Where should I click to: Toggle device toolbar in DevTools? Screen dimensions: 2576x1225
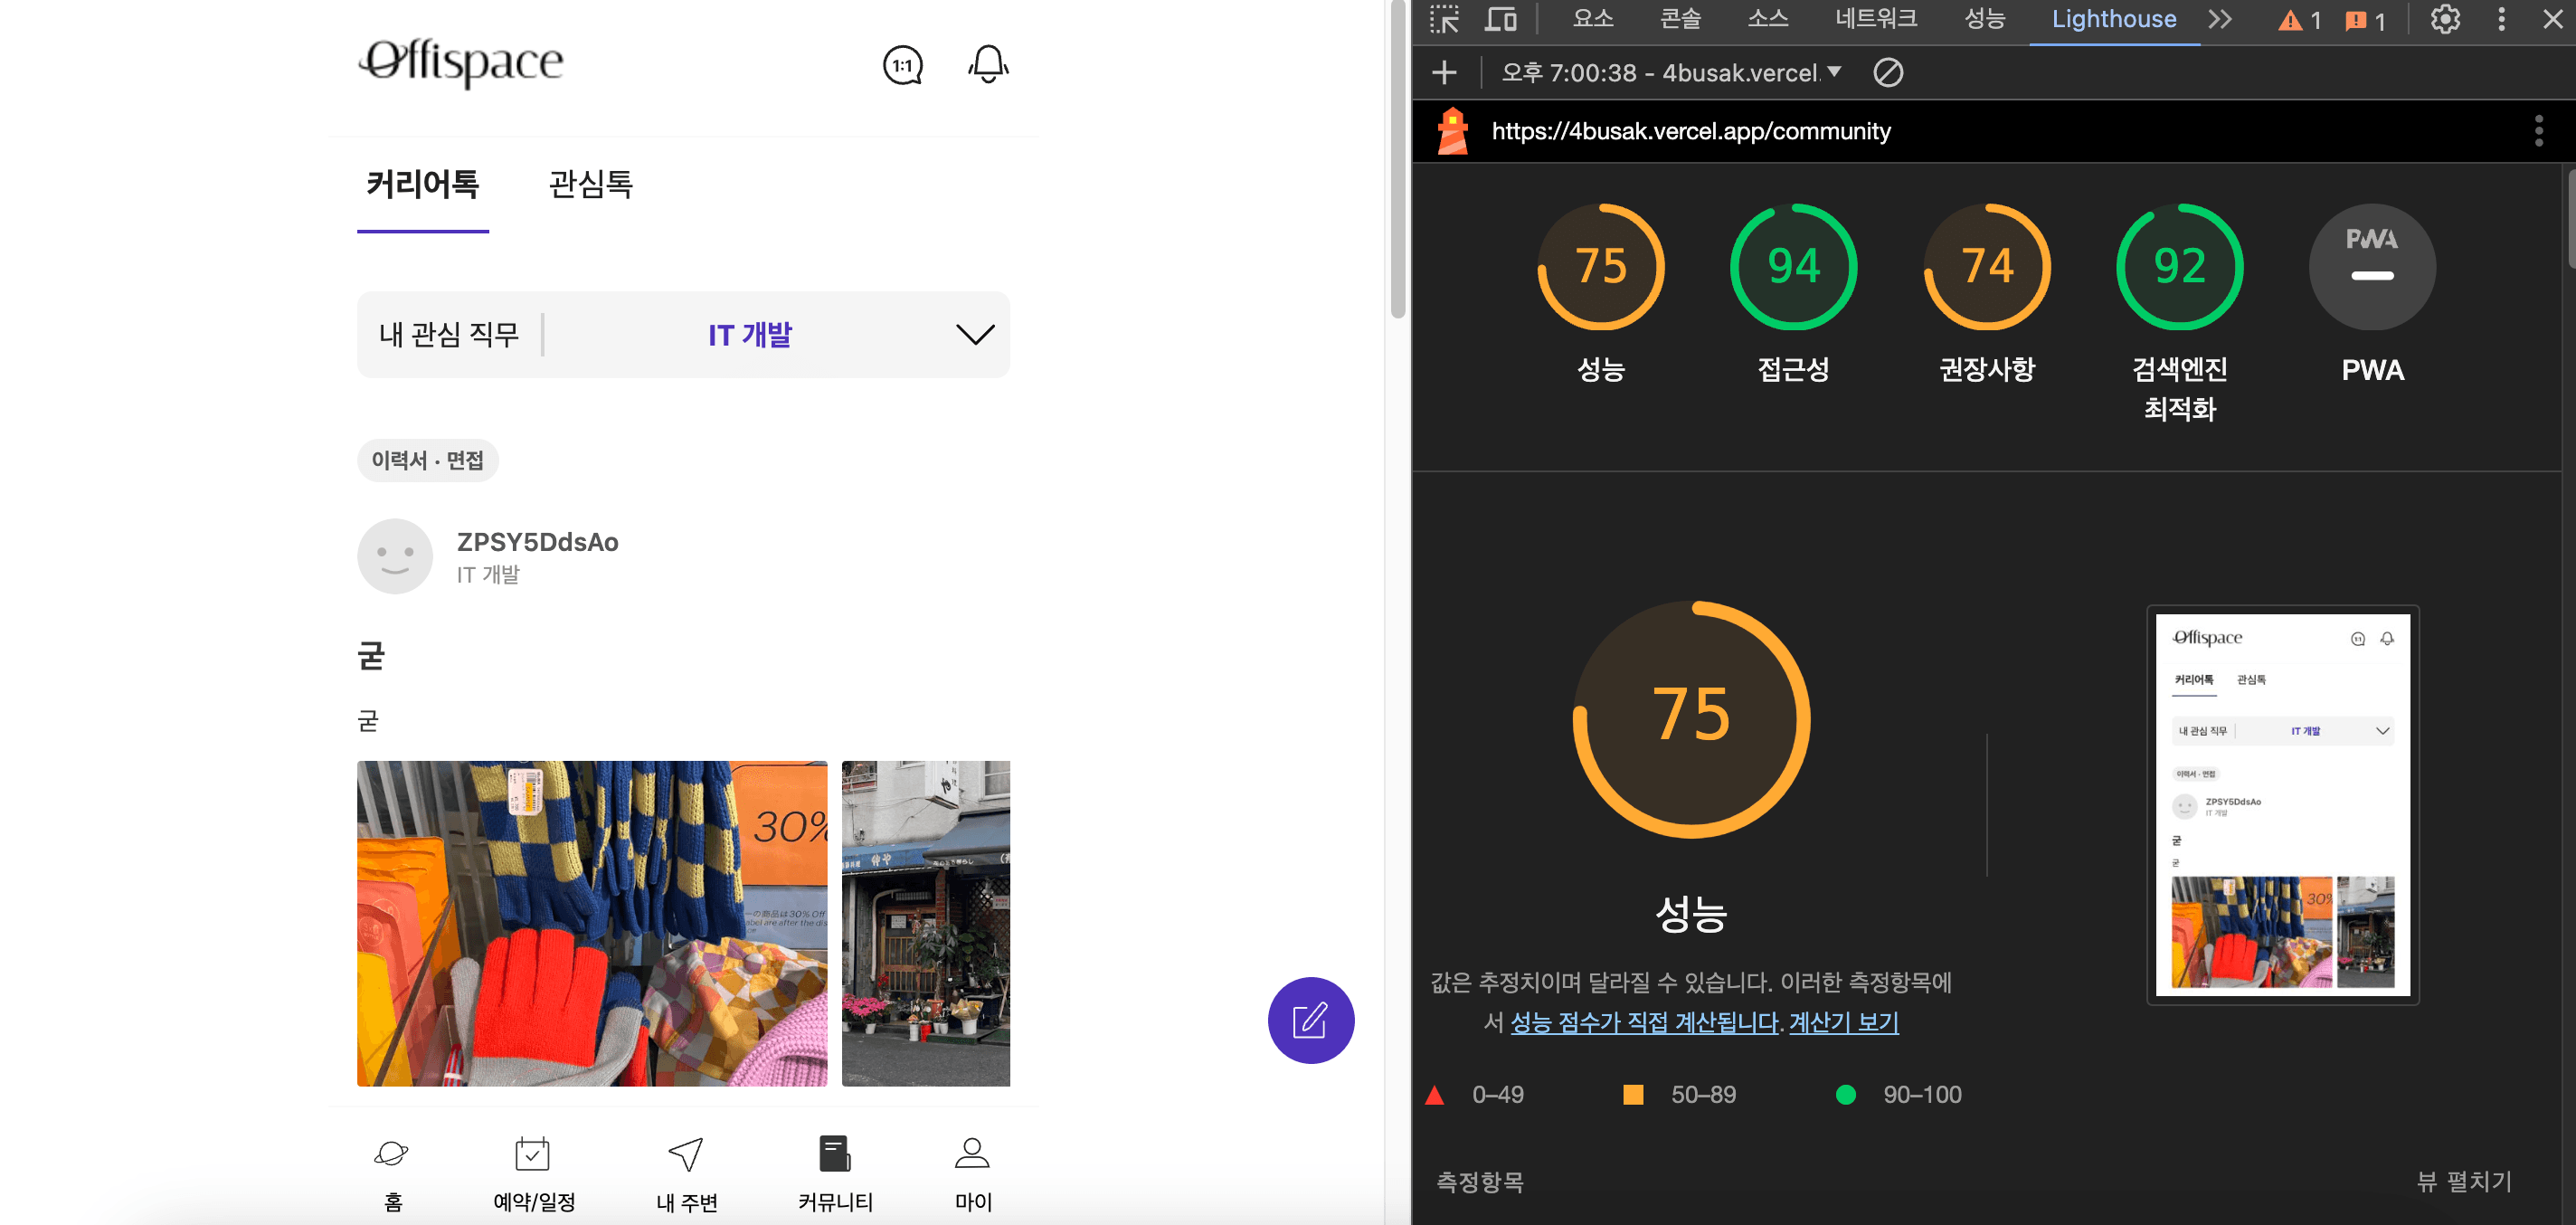point(1501,19)
